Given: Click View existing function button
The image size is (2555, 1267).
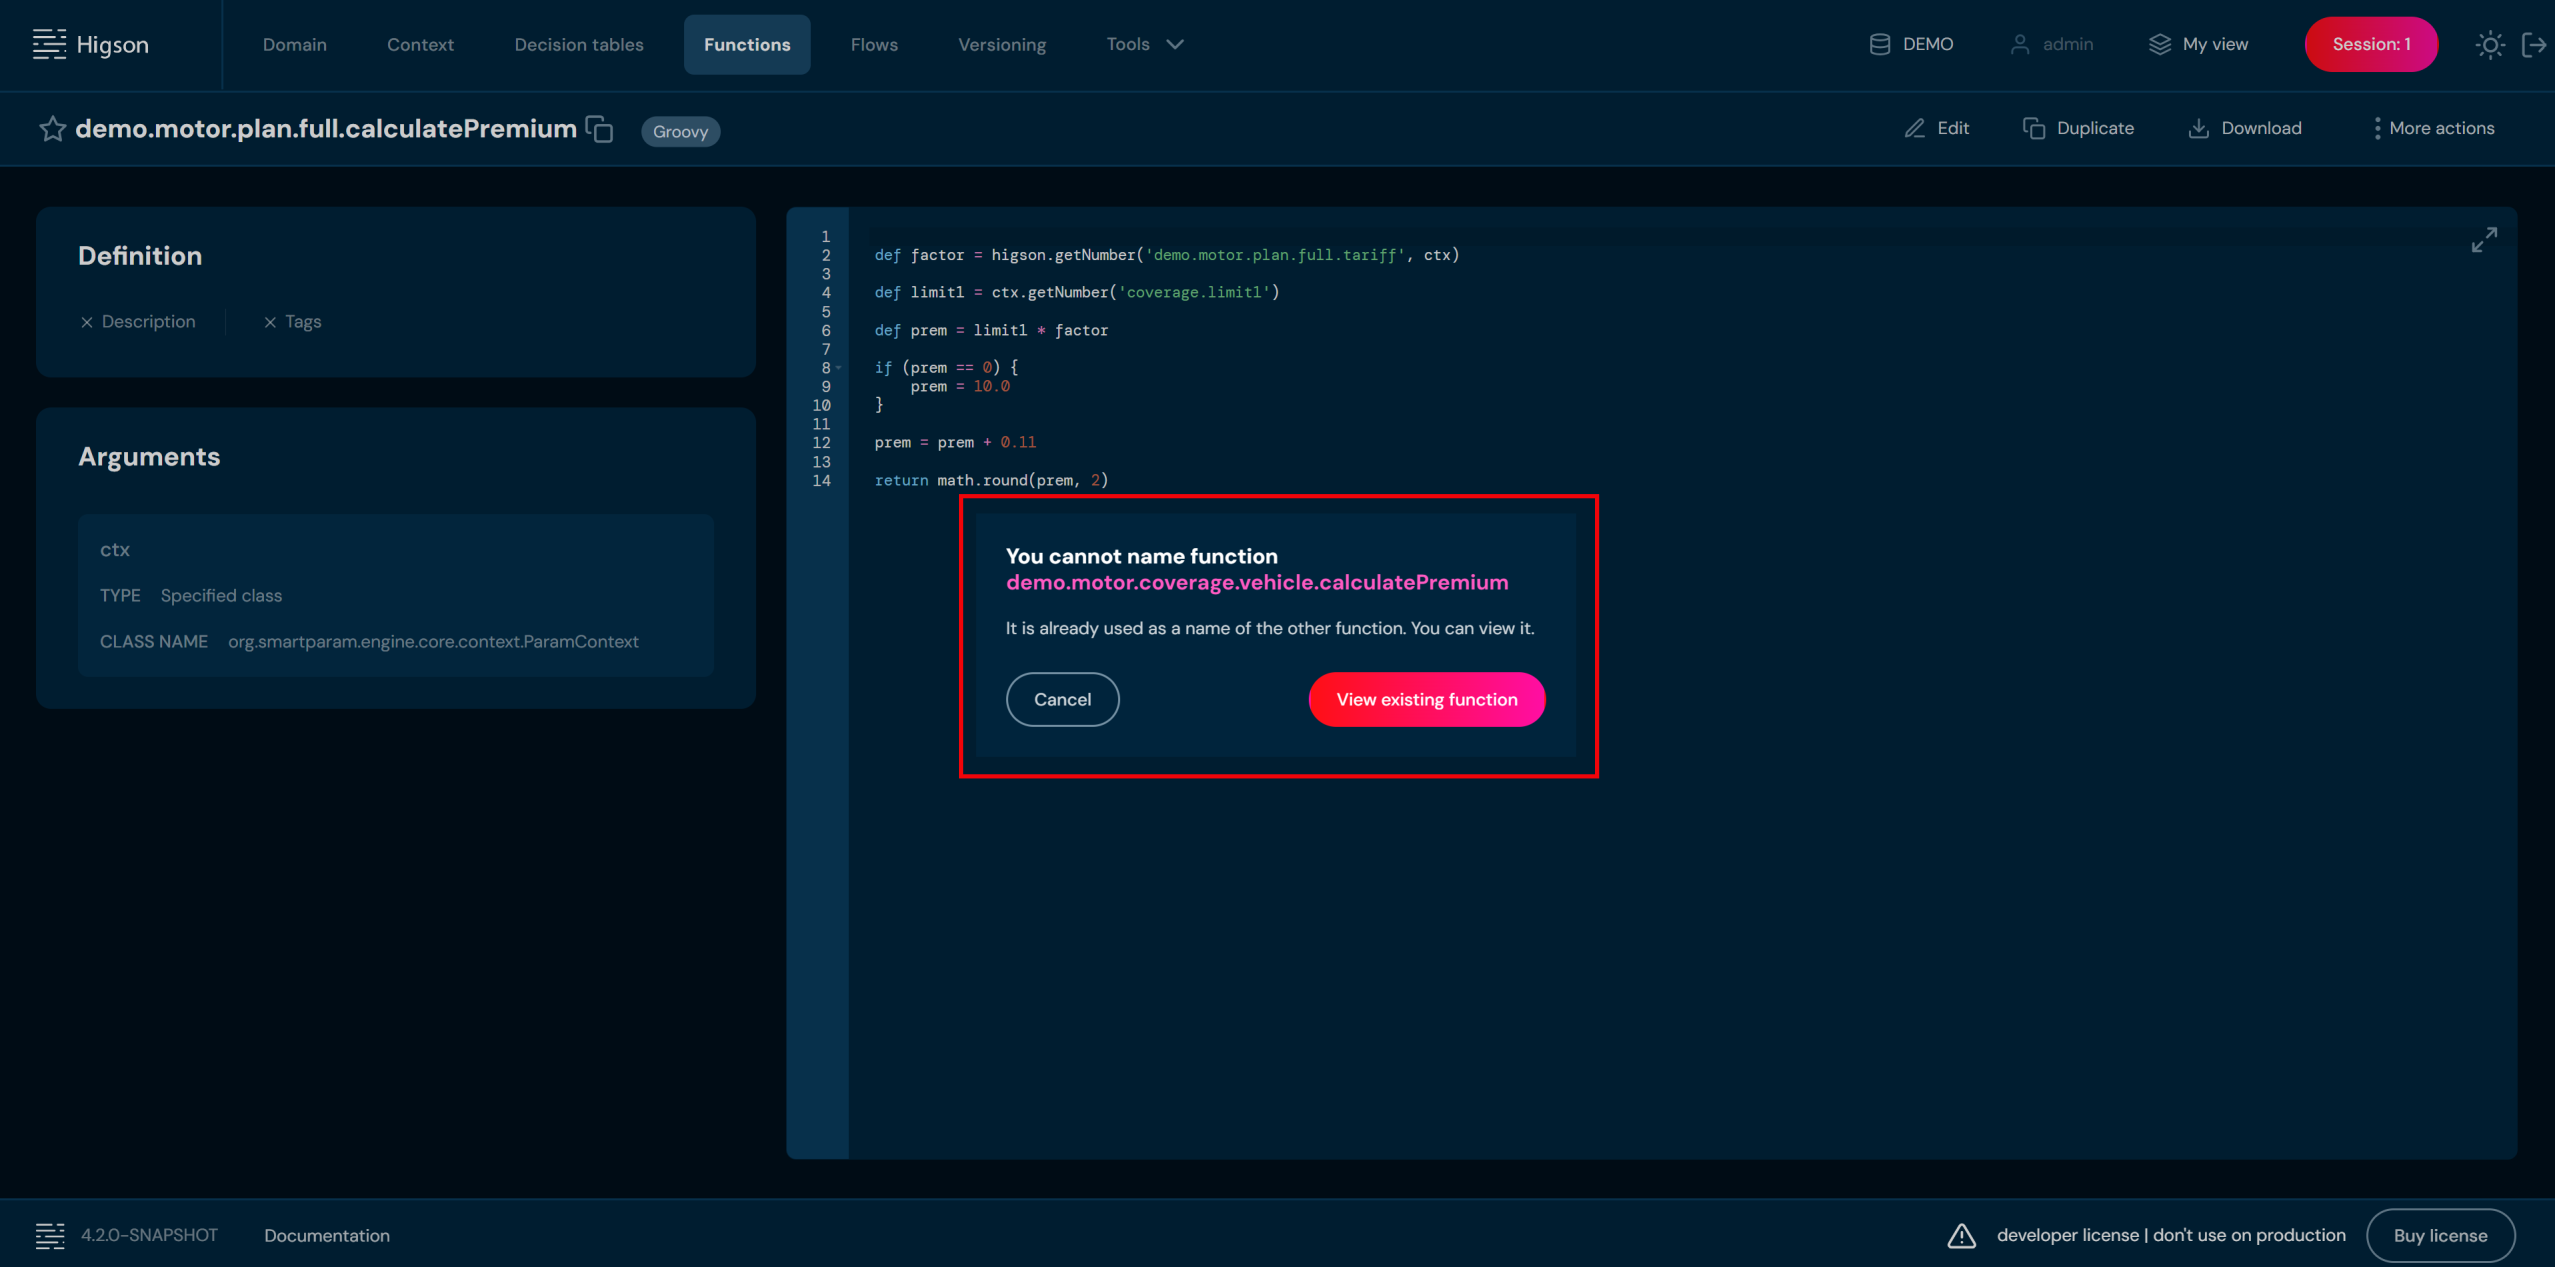Looking at the screenshot, I should click(1426, 699).
